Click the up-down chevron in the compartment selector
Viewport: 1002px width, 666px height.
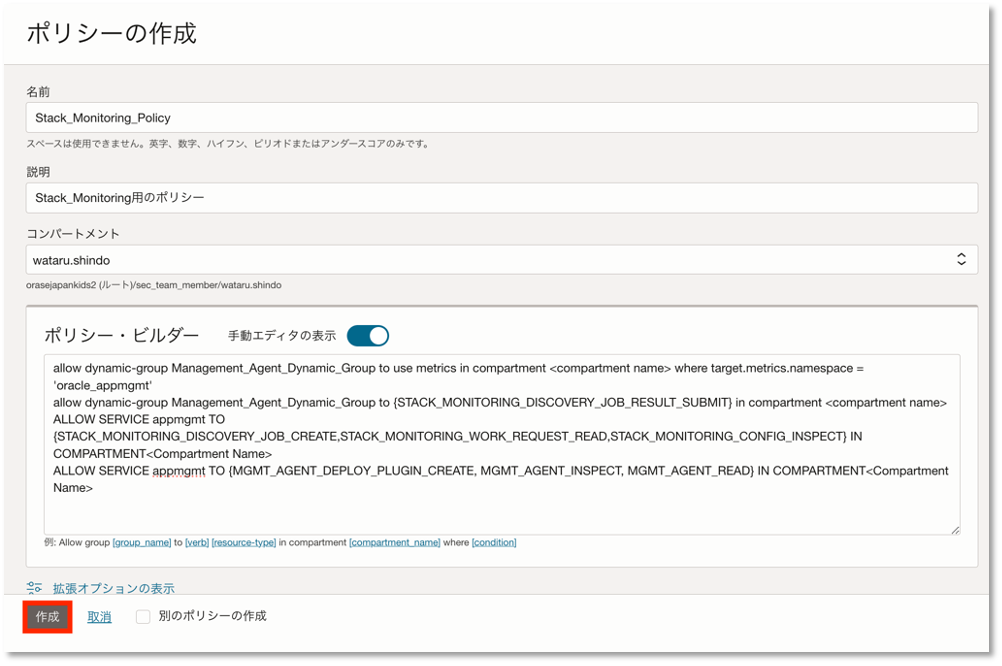coord(961,260)
